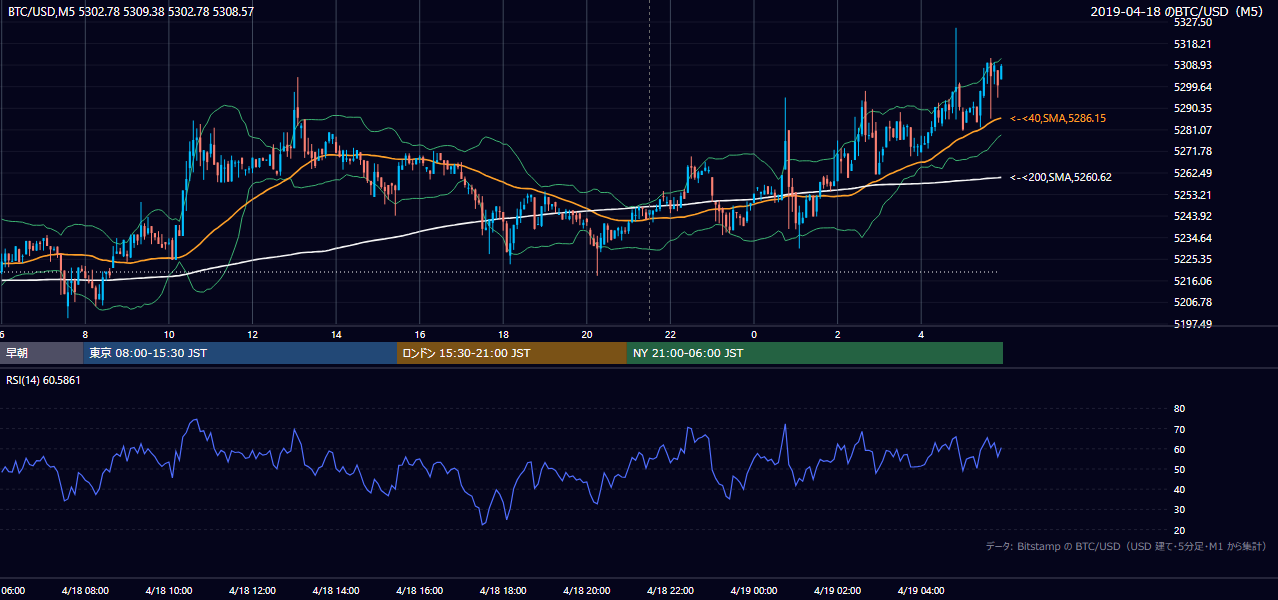Click price axis value 5318.21
Viewport: 1278px width, 600px height.
(x=1193, y=44)
